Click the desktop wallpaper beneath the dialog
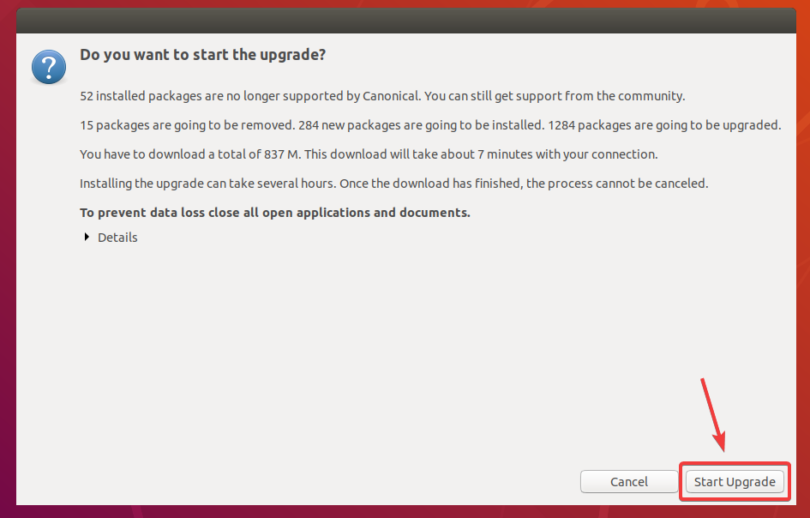810x518 pixels. click(x=400, y=511)
